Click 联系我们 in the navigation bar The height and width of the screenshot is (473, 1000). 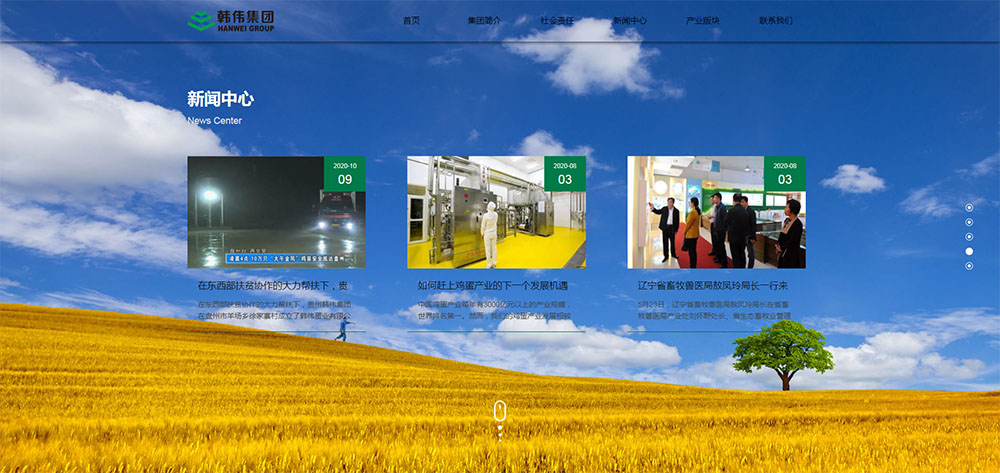click(776, 20)
